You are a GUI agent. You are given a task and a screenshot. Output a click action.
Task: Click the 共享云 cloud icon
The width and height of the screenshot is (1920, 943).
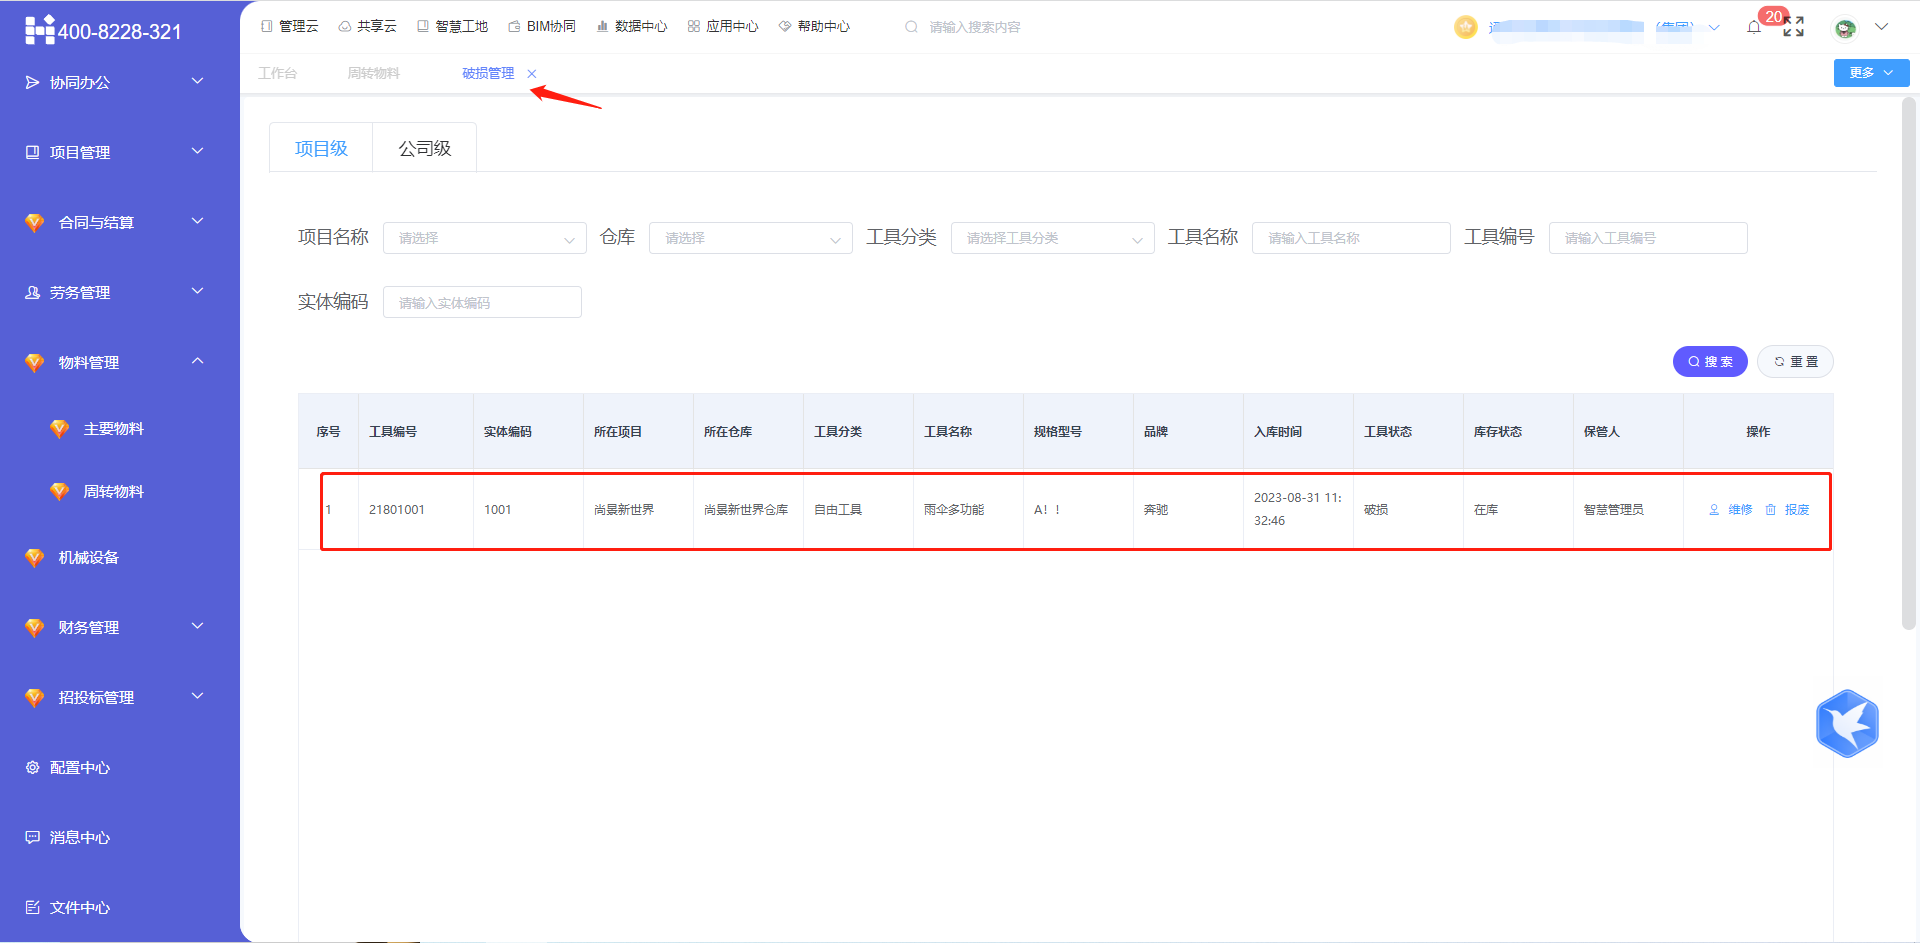(344, 27)
